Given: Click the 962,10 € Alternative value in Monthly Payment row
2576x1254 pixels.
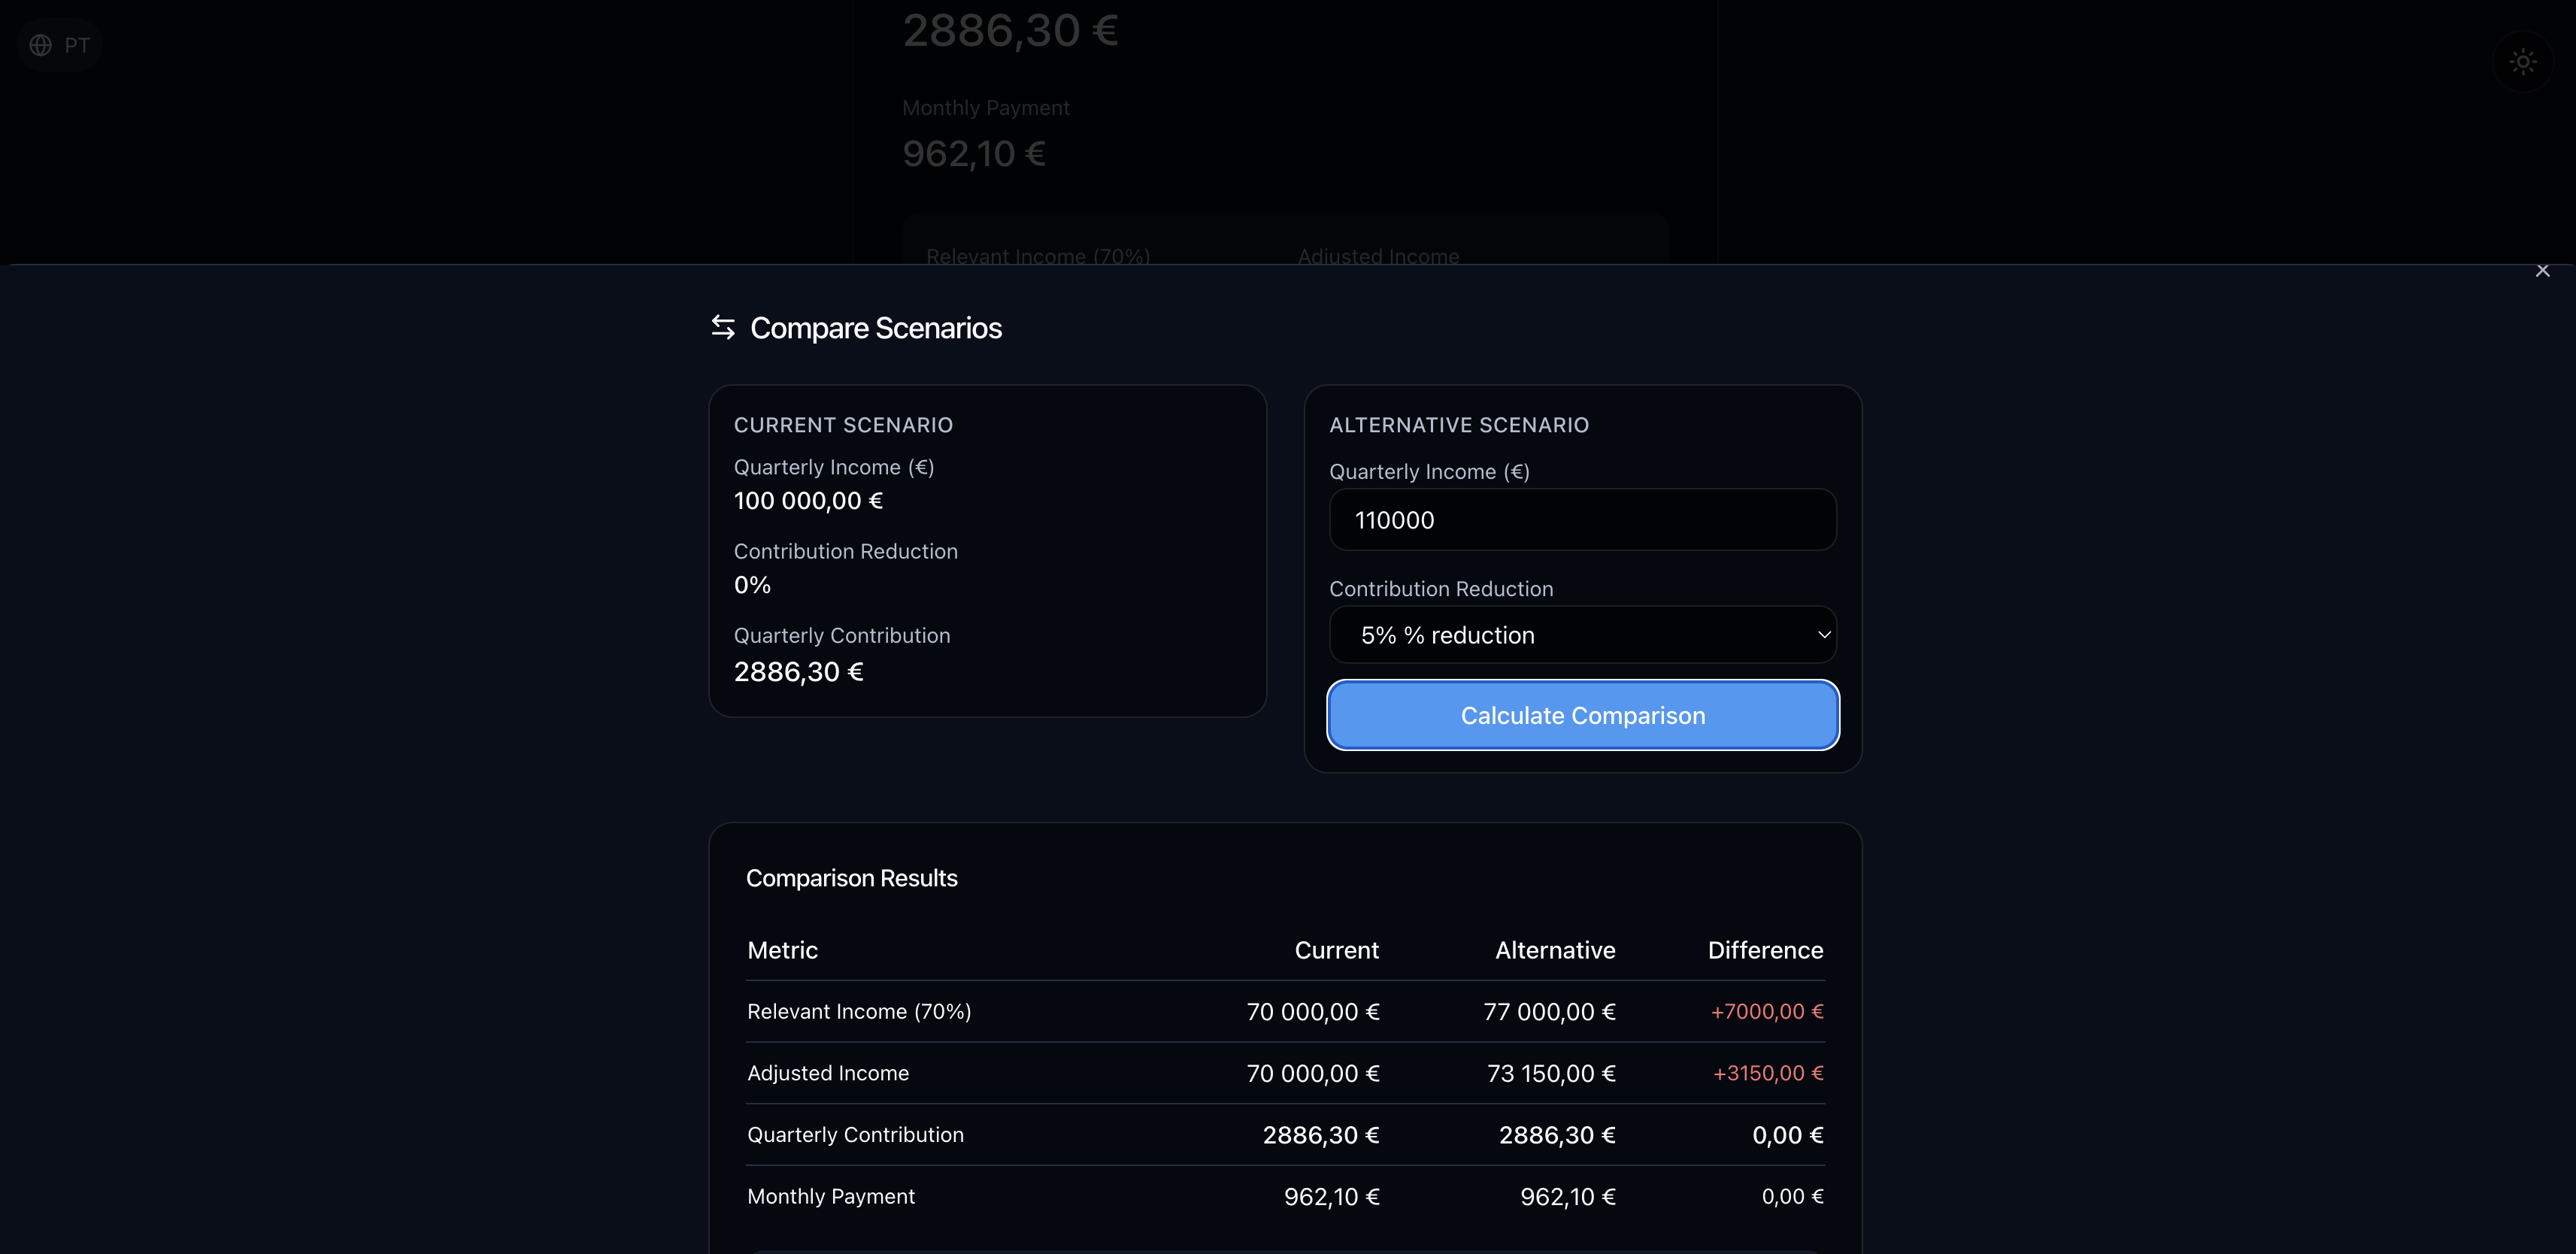Looking at the screenshot, I should 1567,1197.
